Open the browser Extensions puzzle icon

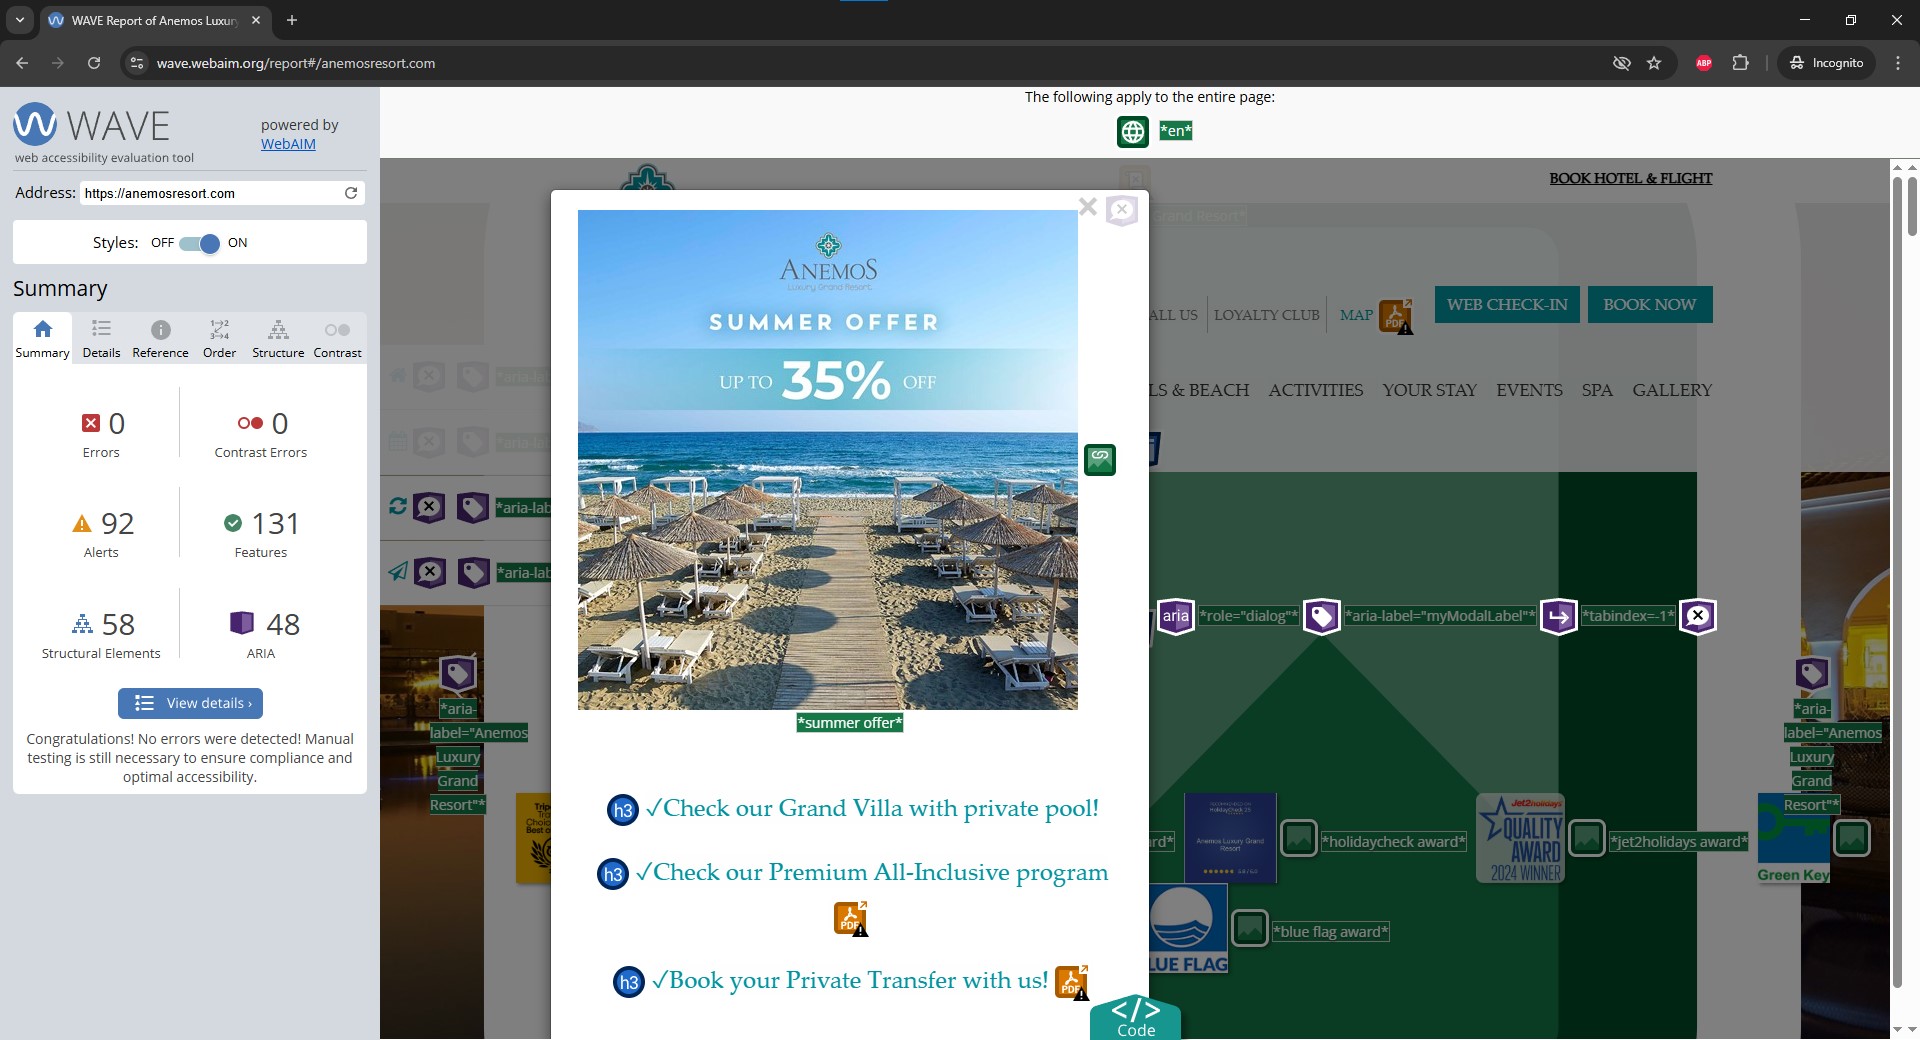click(x=1740, y=63)
